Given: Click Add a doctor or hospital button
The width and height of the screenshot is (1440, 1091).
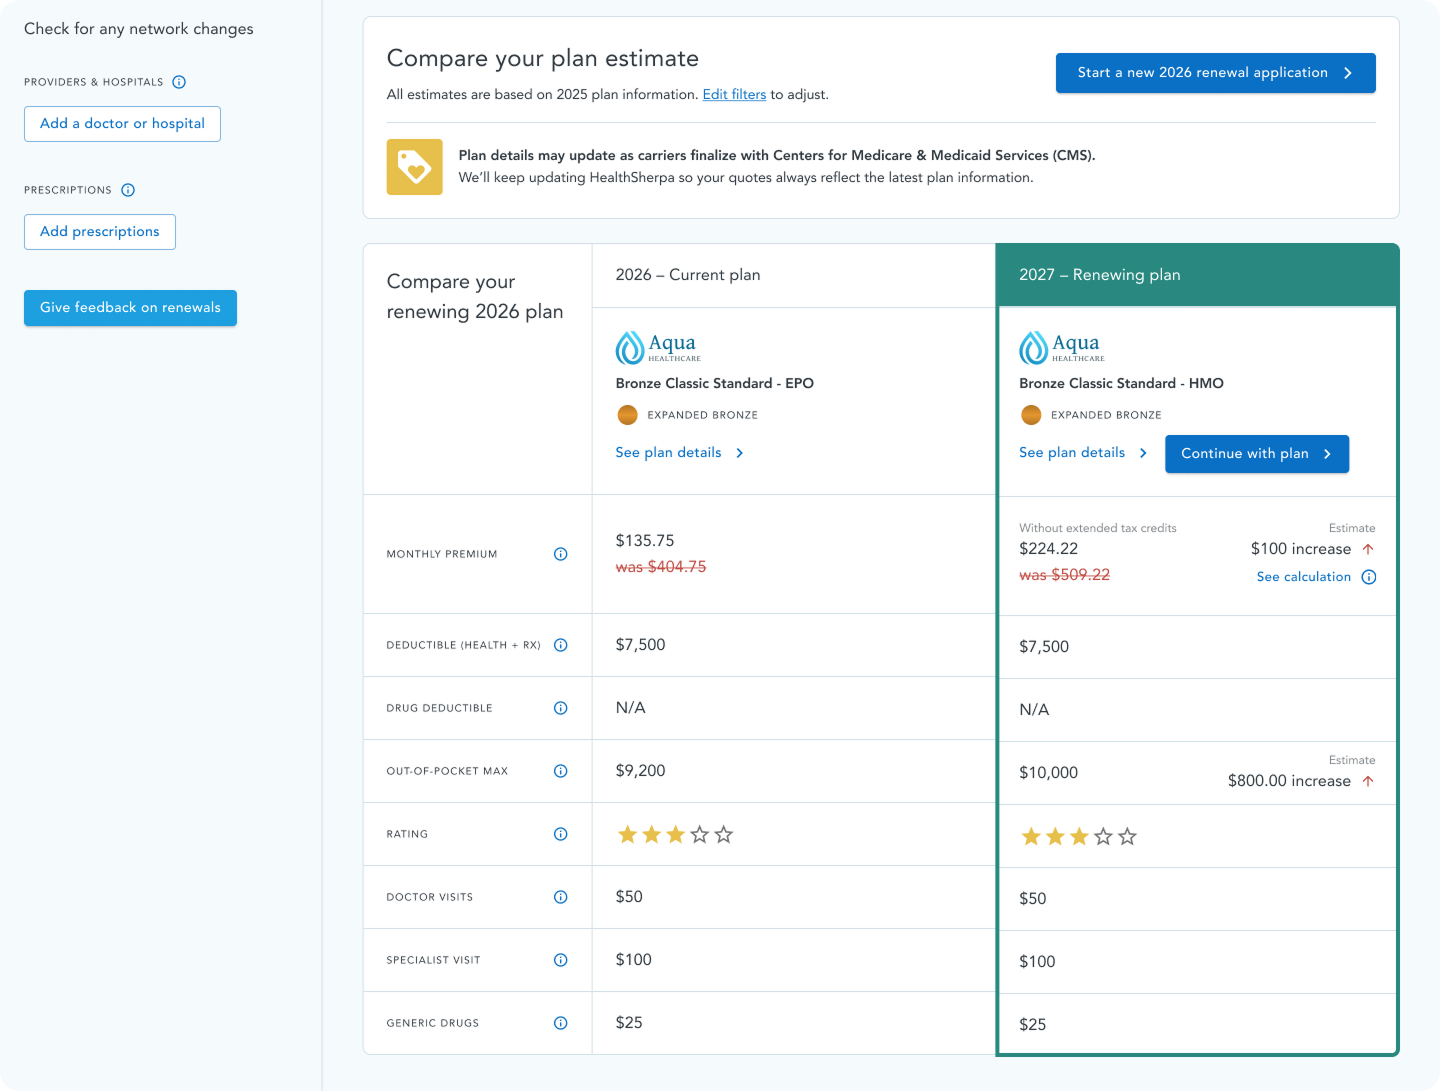Looking at the screenshot, I should point(122,124).
